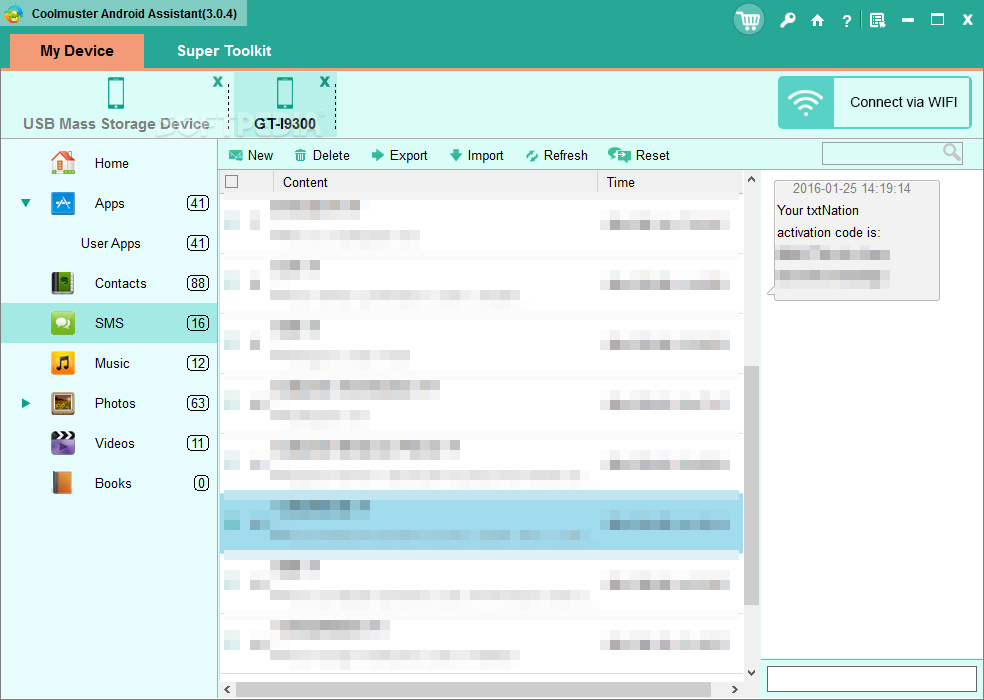Click the horizontal scrollbar thumb
984x700 pixels.
[473, 689]
